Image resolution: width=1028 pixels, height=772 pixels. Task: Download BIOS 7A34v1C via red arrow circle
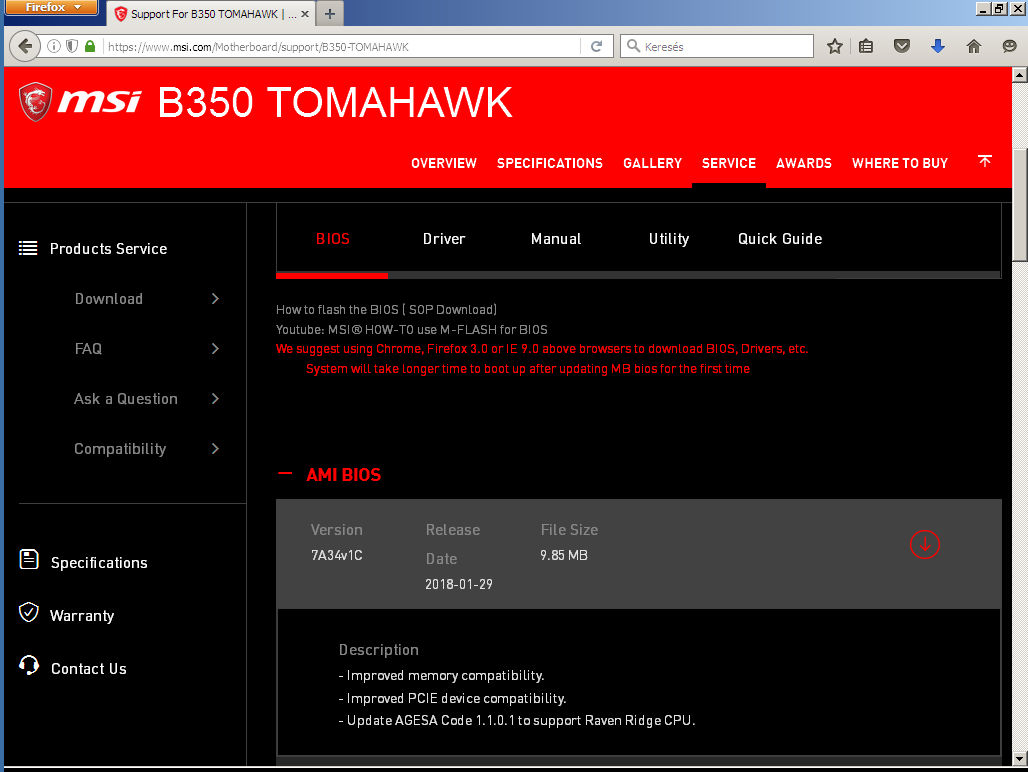[x=924, y=545]
